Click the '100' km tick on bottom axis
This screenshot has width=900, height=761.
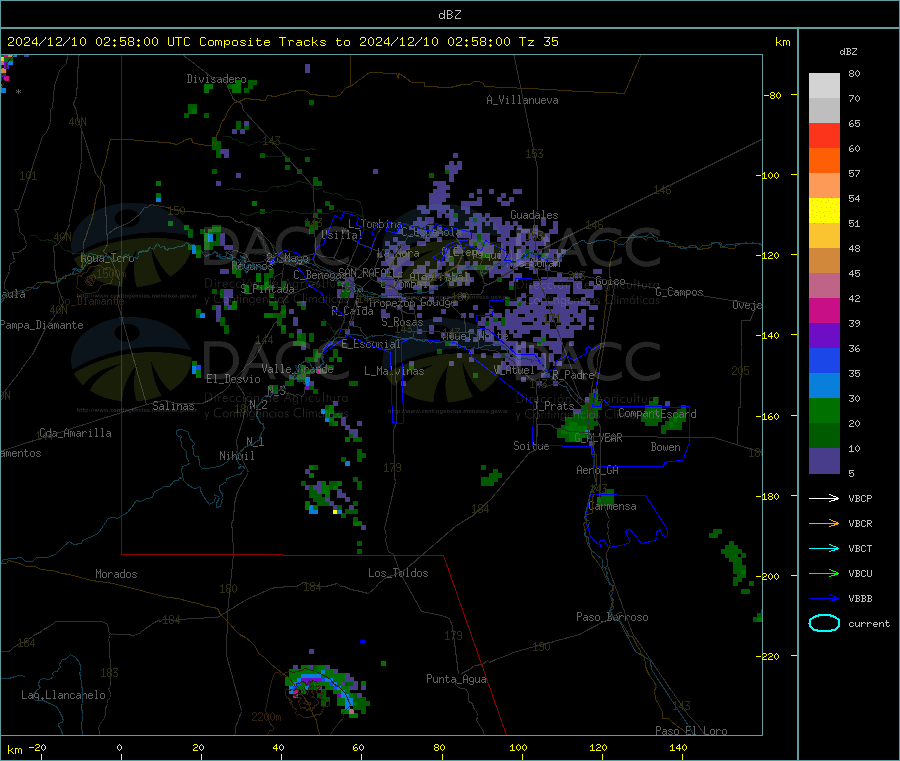coord(518,747)
